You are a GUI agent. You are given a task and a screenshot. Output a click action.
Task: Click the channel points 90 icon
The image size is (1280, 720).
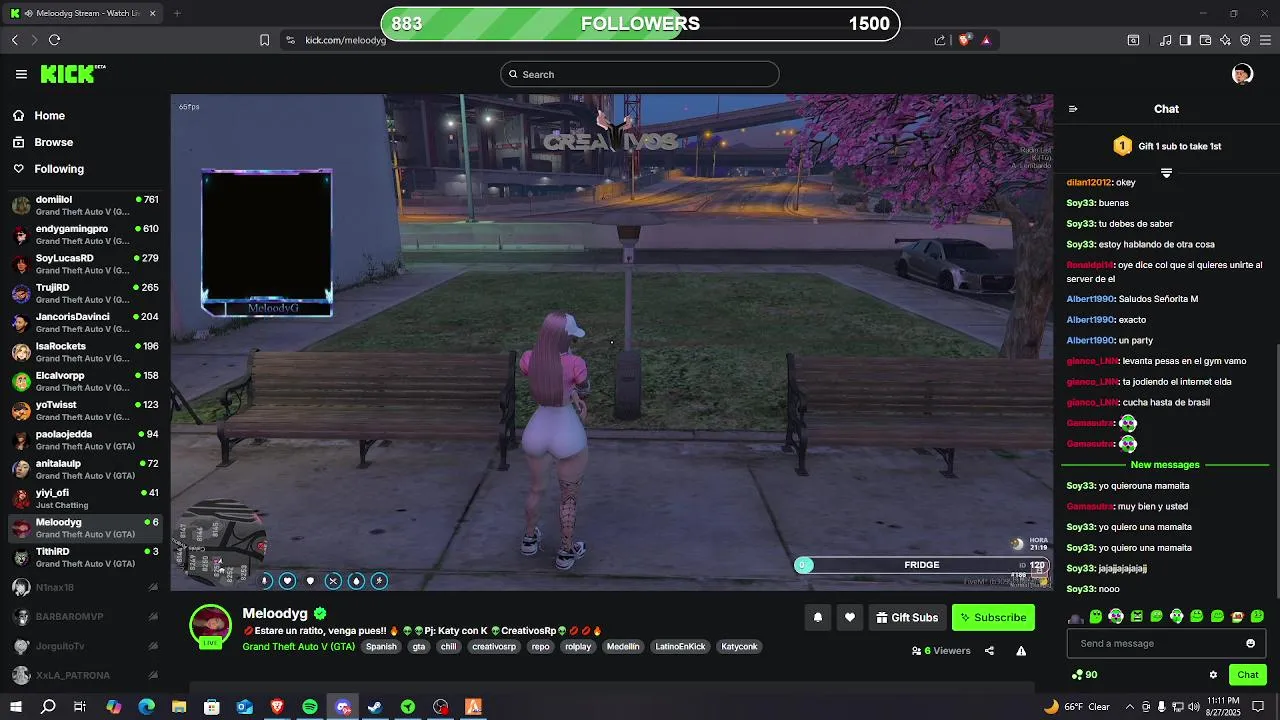1084,675
